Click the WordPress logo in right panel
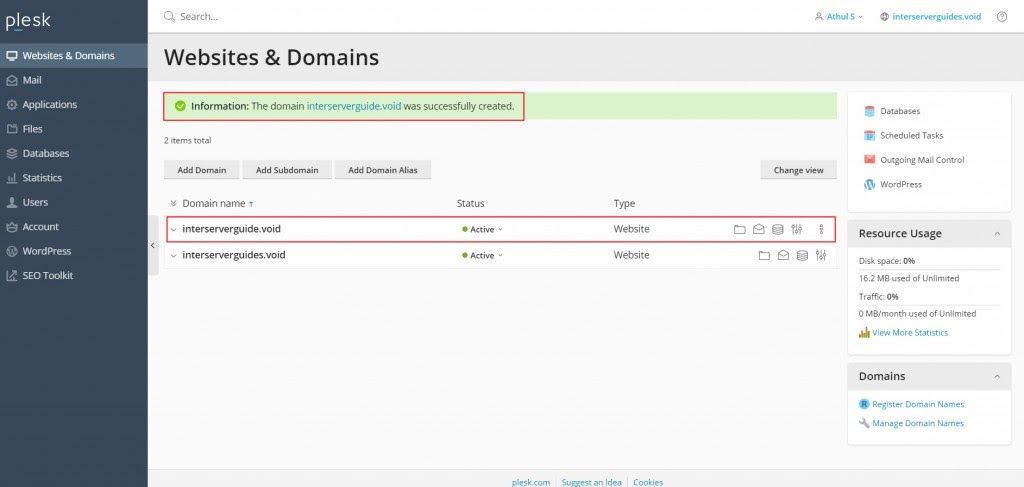The width and height of the screenshot is (1024, 487). click(869, 185)
